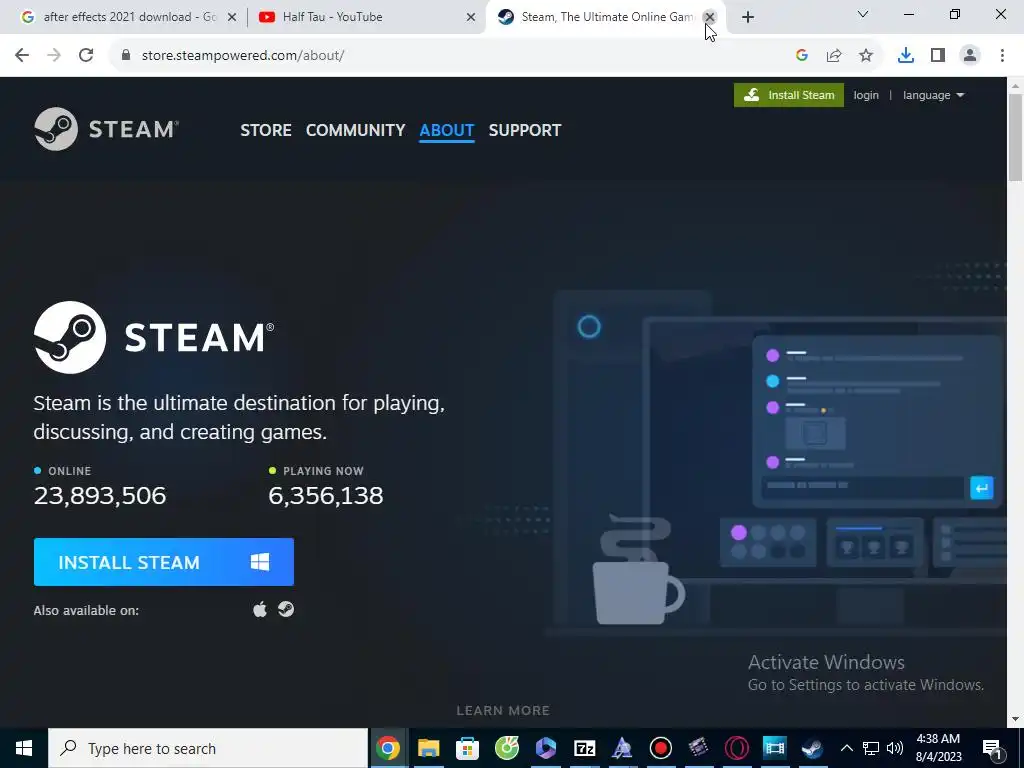Open a new browser tab
Viewport: 1024px width, 768px height.
coord(748,18)
